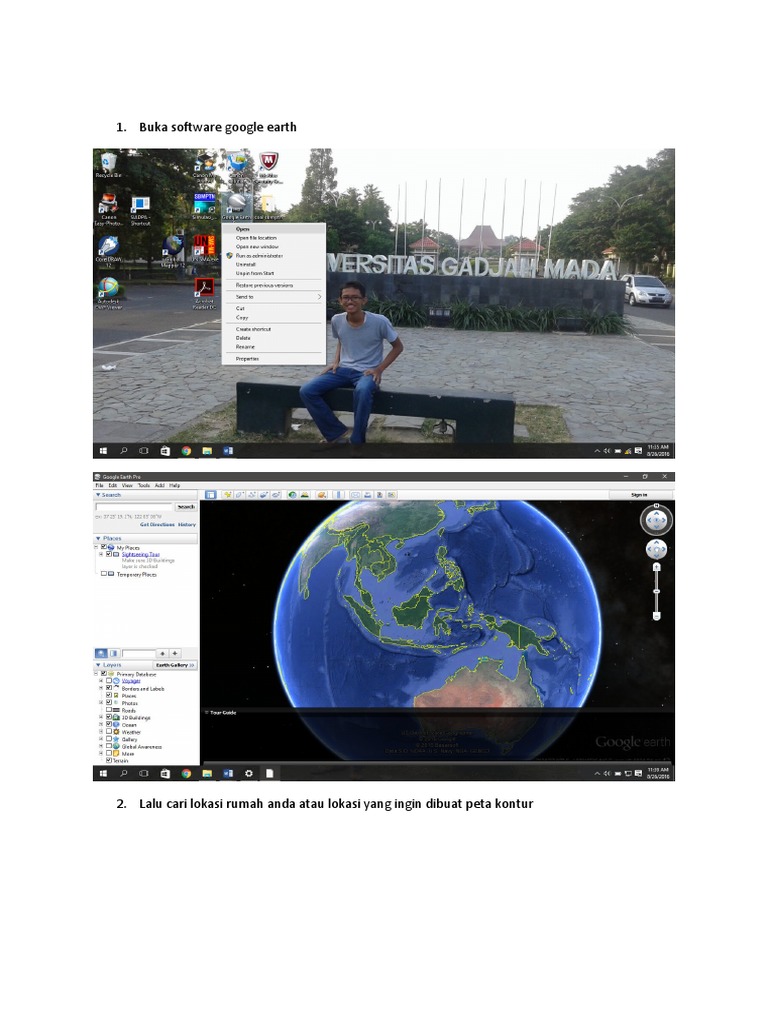
Task: Disable the 3D Buildings layer checkbox
Action: (109, 717)
